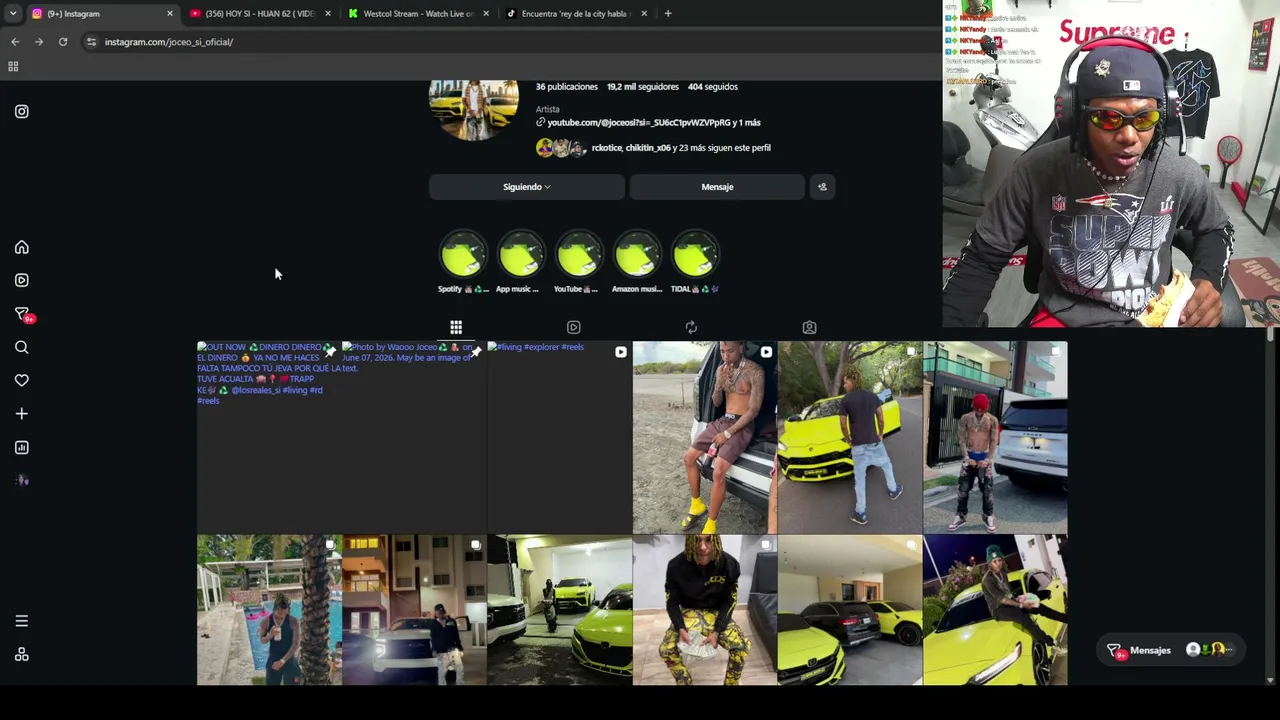Create a new post with plus icon
The width and height of the screenshot is (1280, 720).
(22, 413)
